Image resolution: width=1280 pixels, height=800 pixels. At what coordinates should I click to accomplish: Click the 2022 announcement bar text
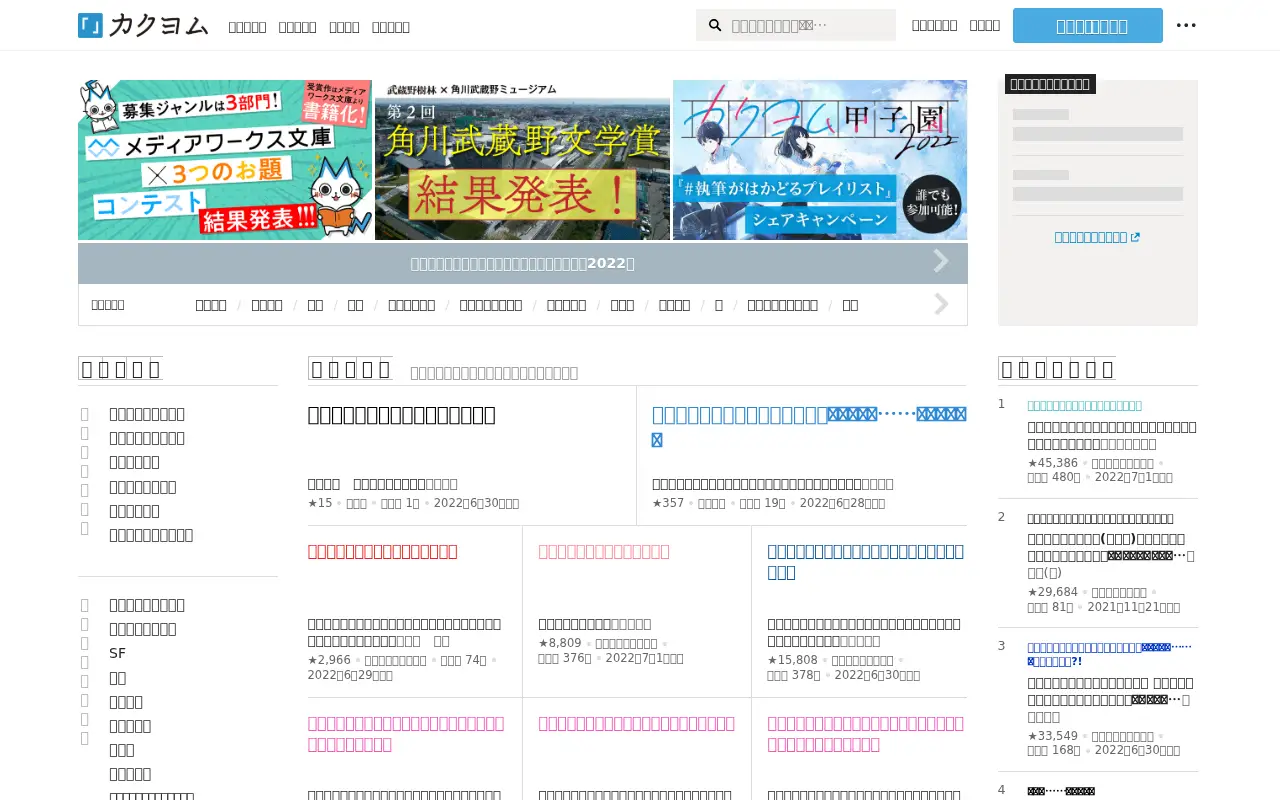tap(522, 263)
